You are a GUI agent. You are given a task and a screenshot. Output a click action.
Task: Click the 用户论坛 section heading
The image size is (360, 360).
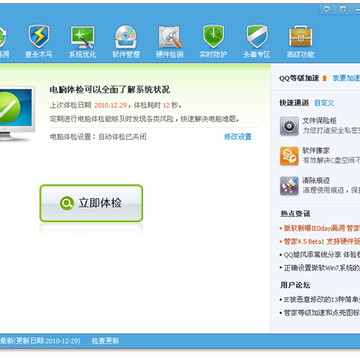(295, 285)
